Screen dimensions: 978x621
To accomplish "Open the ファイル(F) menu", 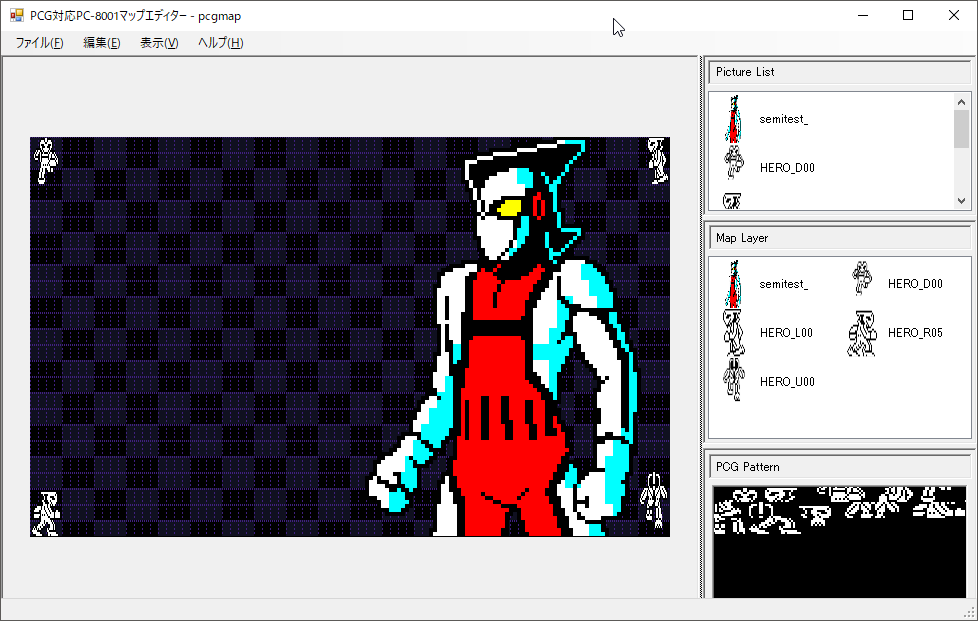I will [x=39, y=42].
